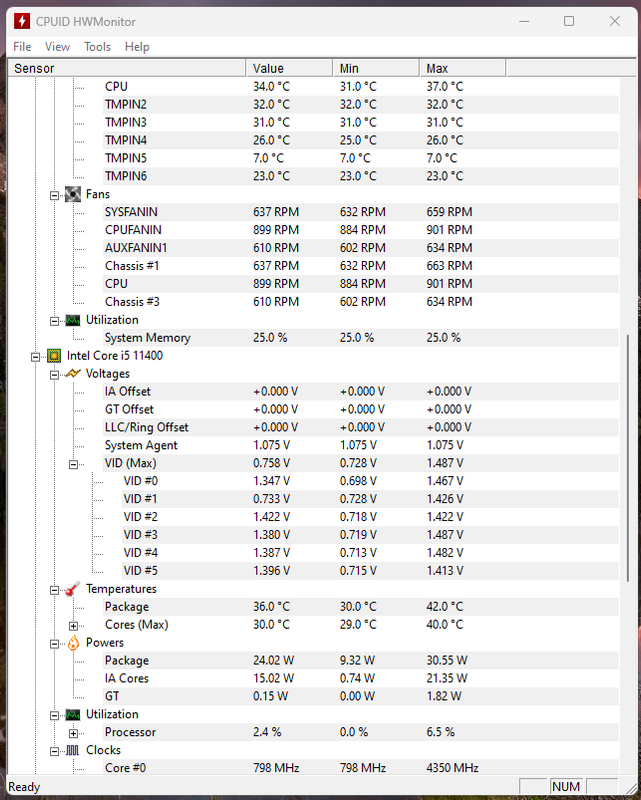Click the vertical scrollbar thumb

click(627, 458)
